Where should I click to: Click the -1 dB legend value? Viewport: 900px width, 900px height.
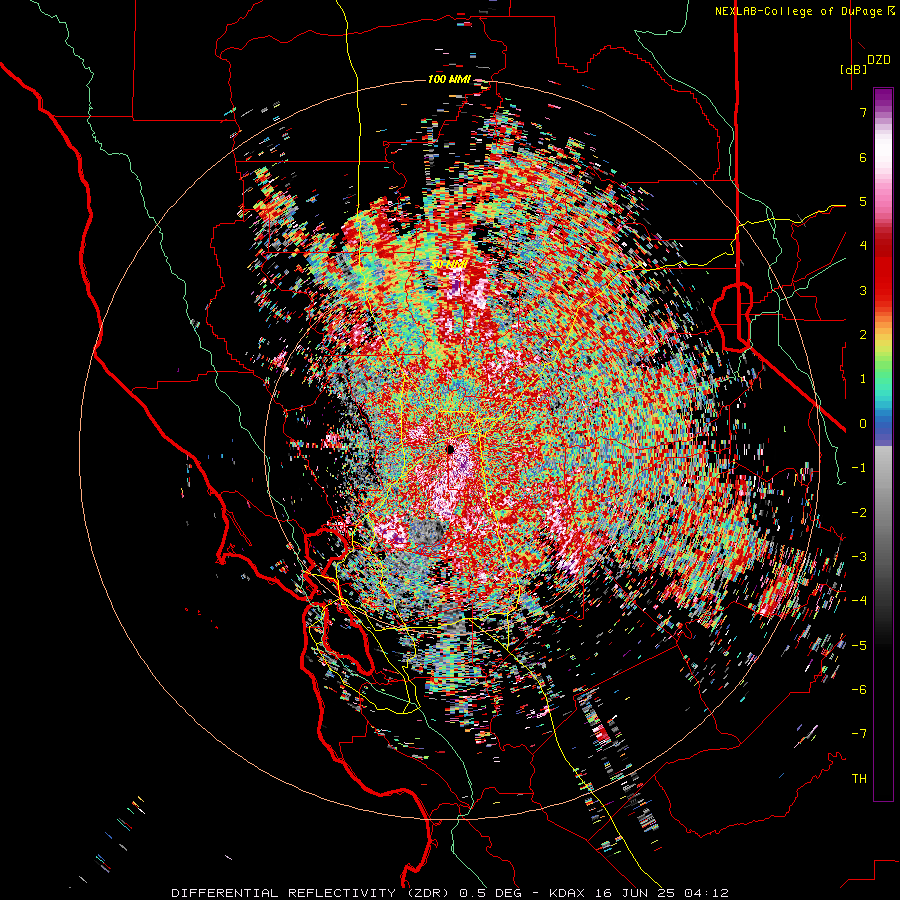click(859, 468)
